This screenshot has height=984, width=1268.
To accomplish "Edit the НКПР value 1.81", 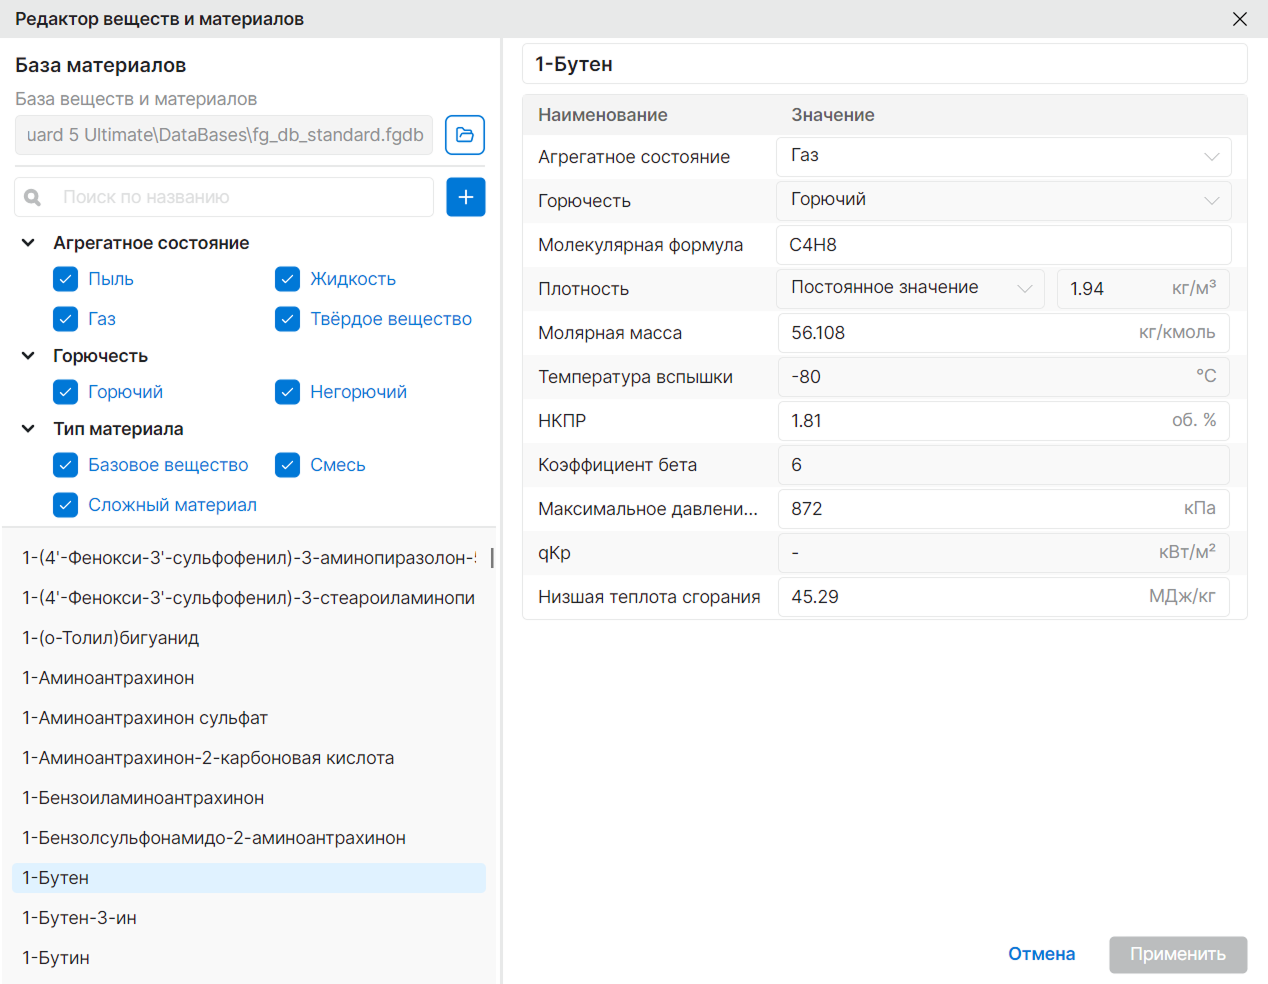I will pyautogui.click(x=1004, y=421).
